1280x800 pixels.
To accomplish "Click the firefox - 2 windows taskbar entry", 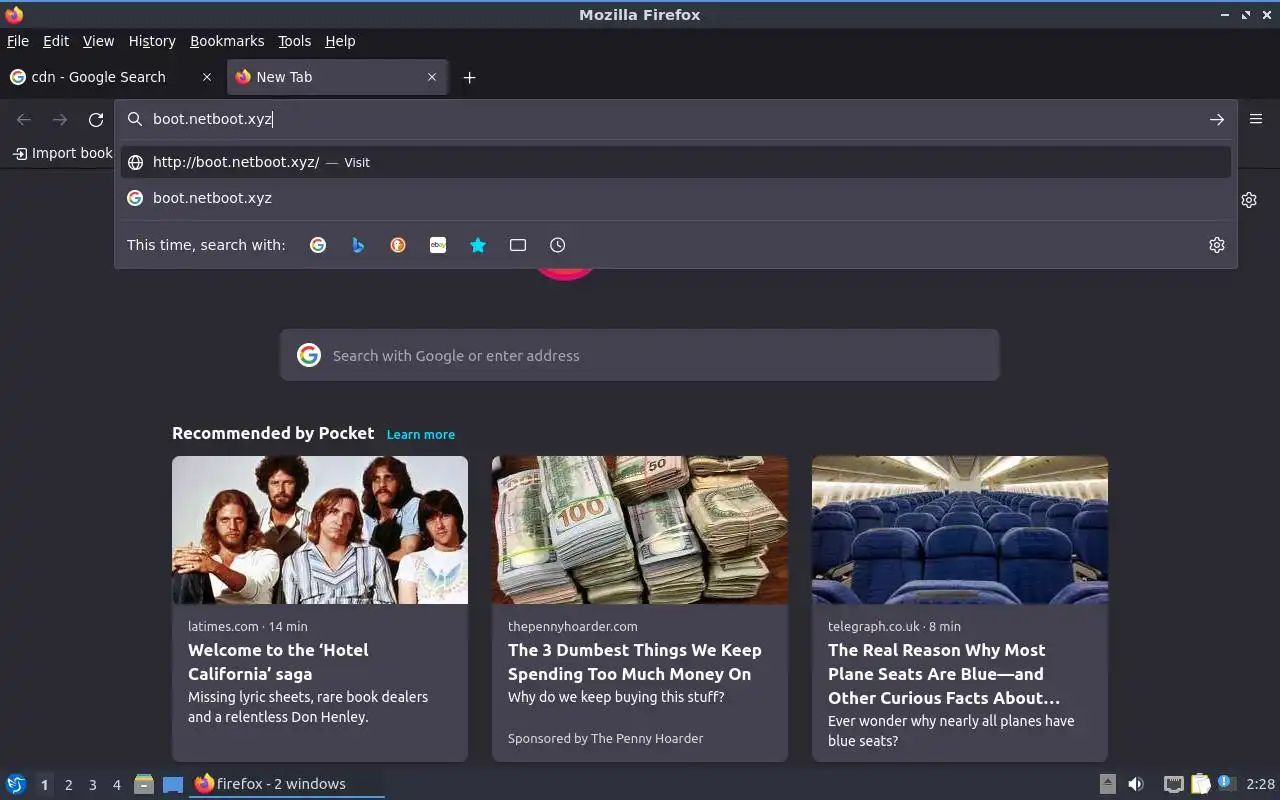I will pos(287,784).
